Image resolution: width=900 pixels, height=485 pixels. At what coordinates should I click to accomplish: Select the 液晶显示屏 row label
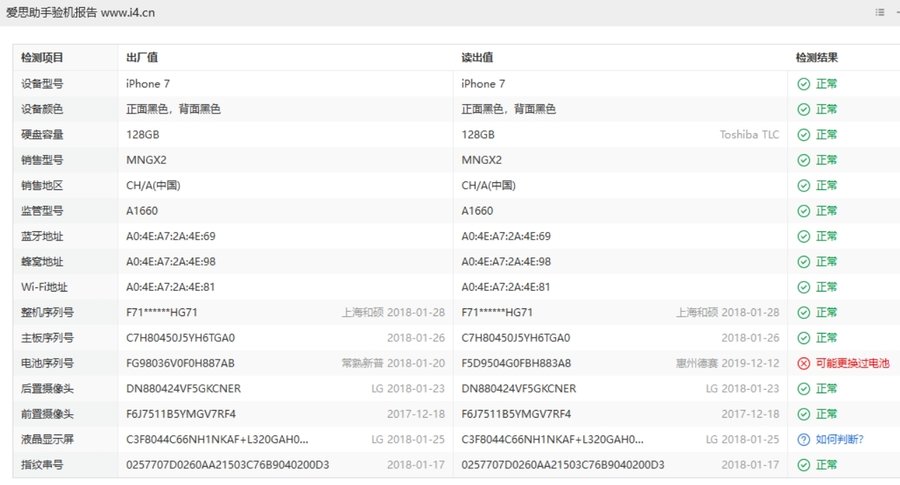pyautogui.click(x=47, y=439)
